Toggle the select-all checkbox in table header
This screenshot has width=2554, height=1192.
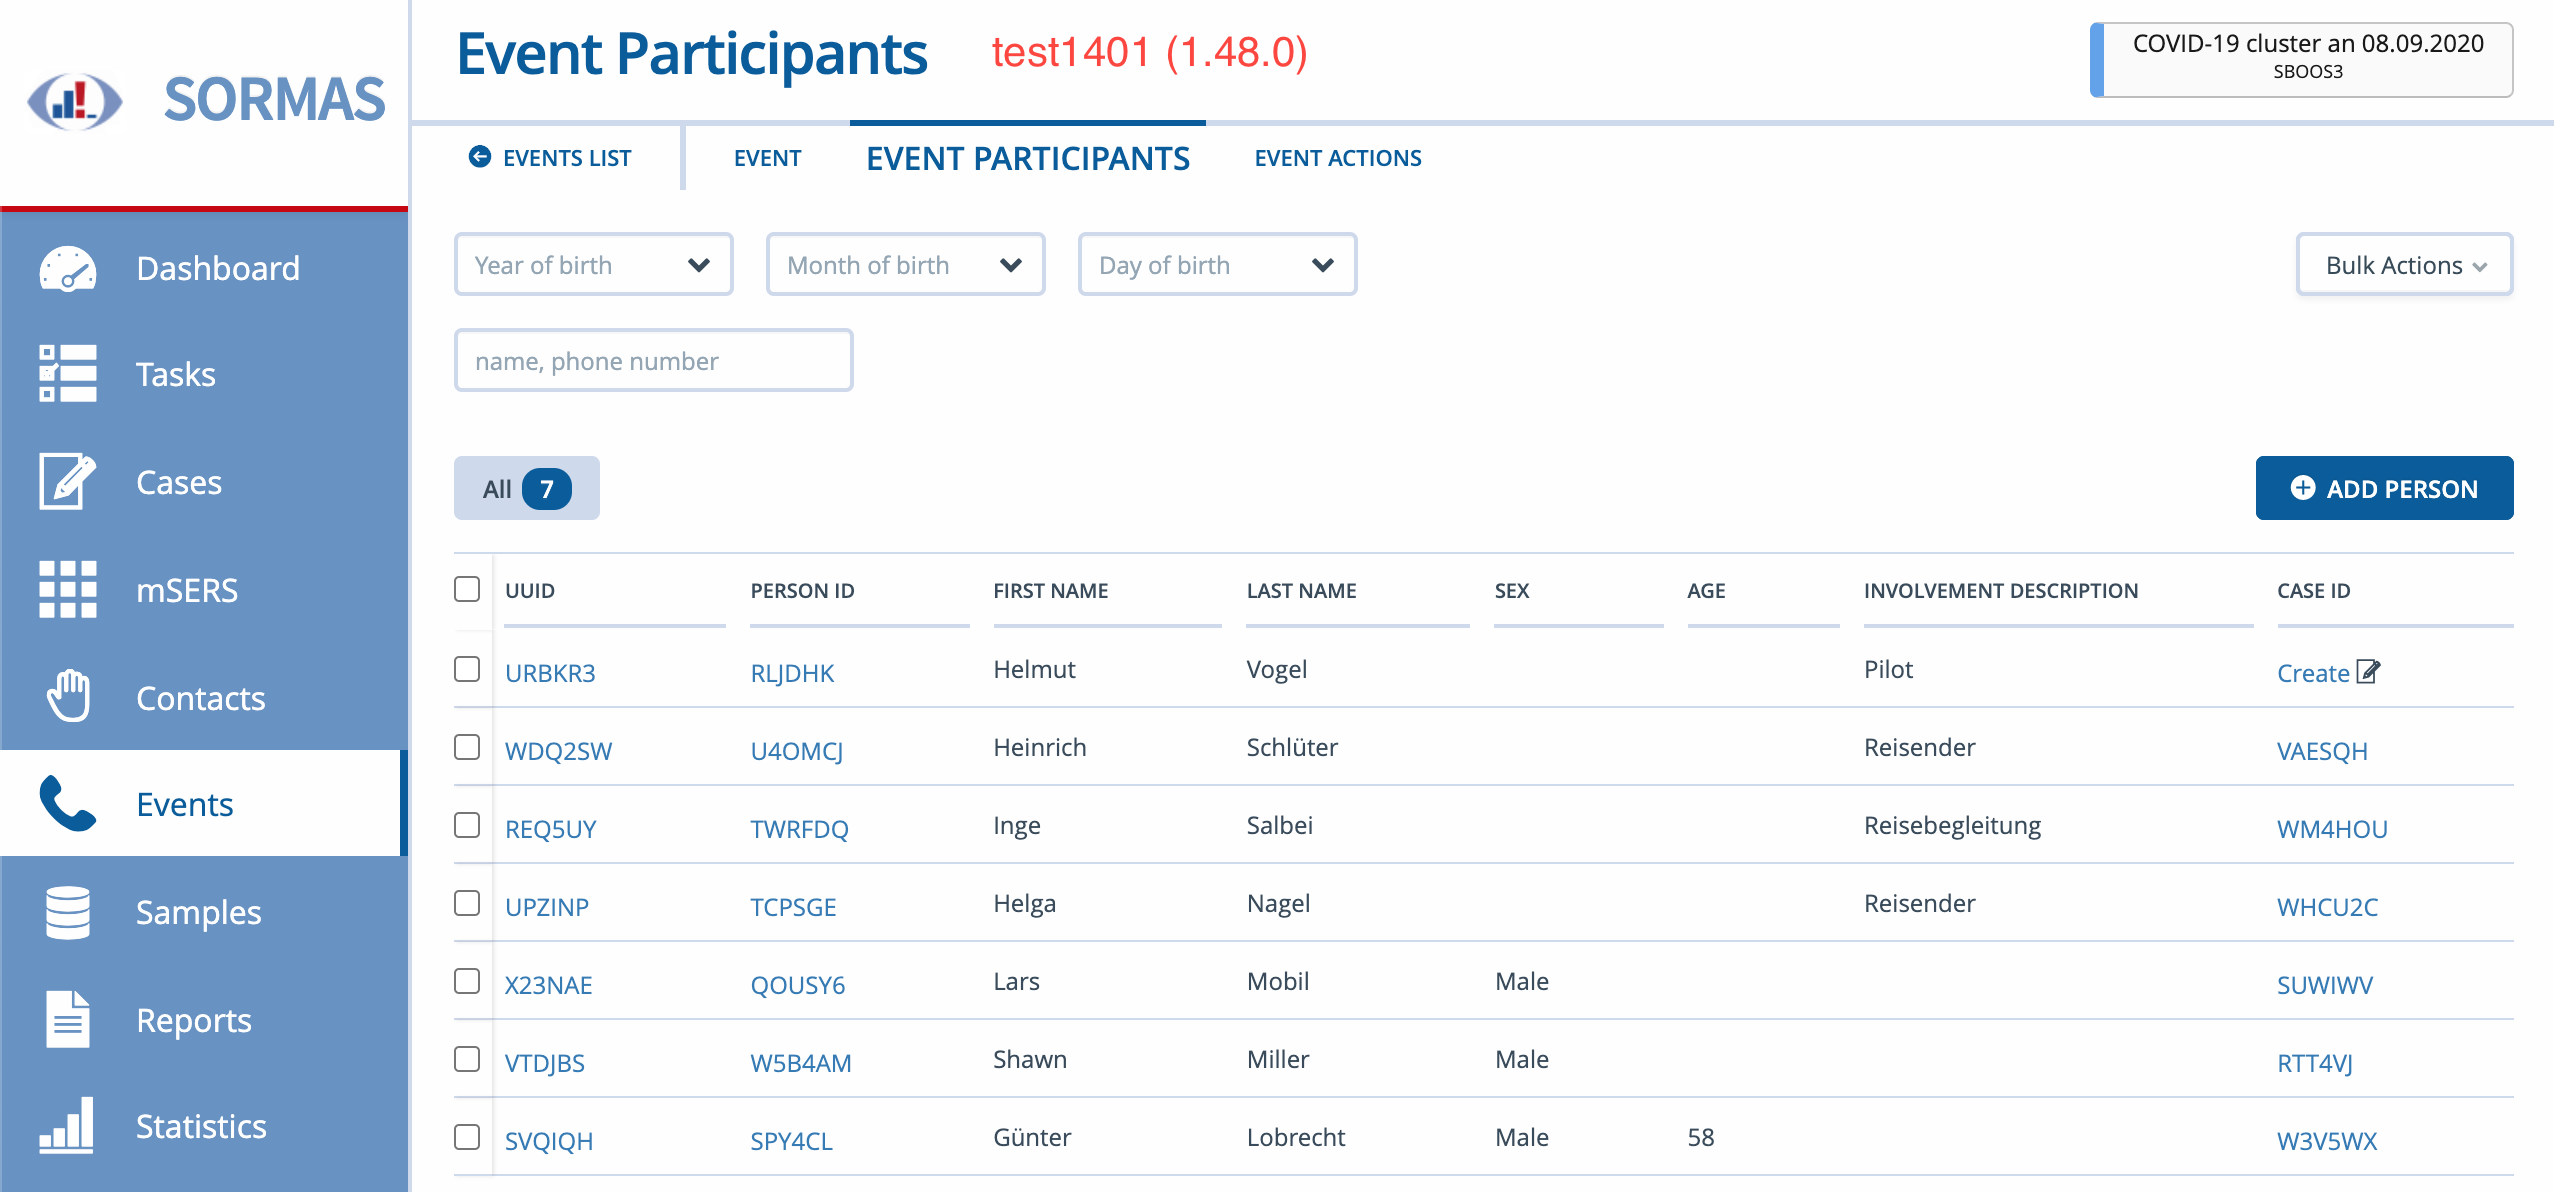click(467, 589)
